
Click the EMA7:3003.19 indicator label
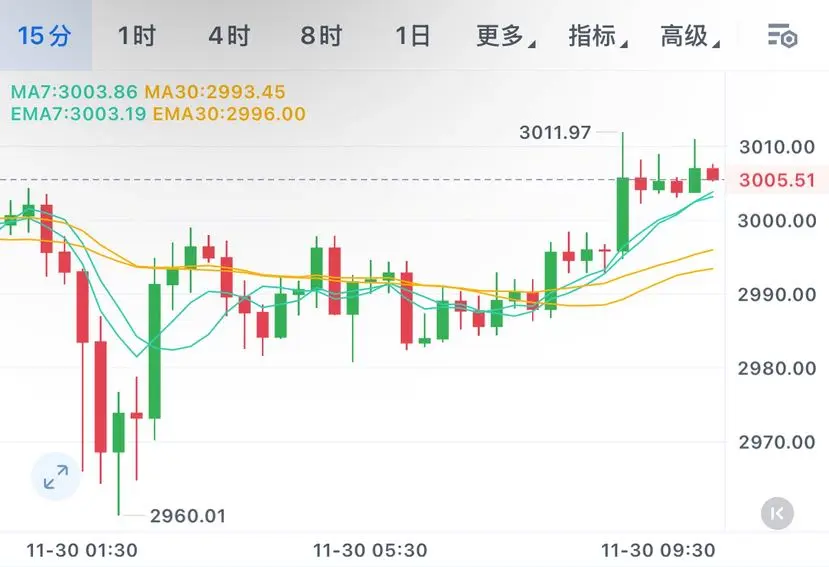[78, 114]
